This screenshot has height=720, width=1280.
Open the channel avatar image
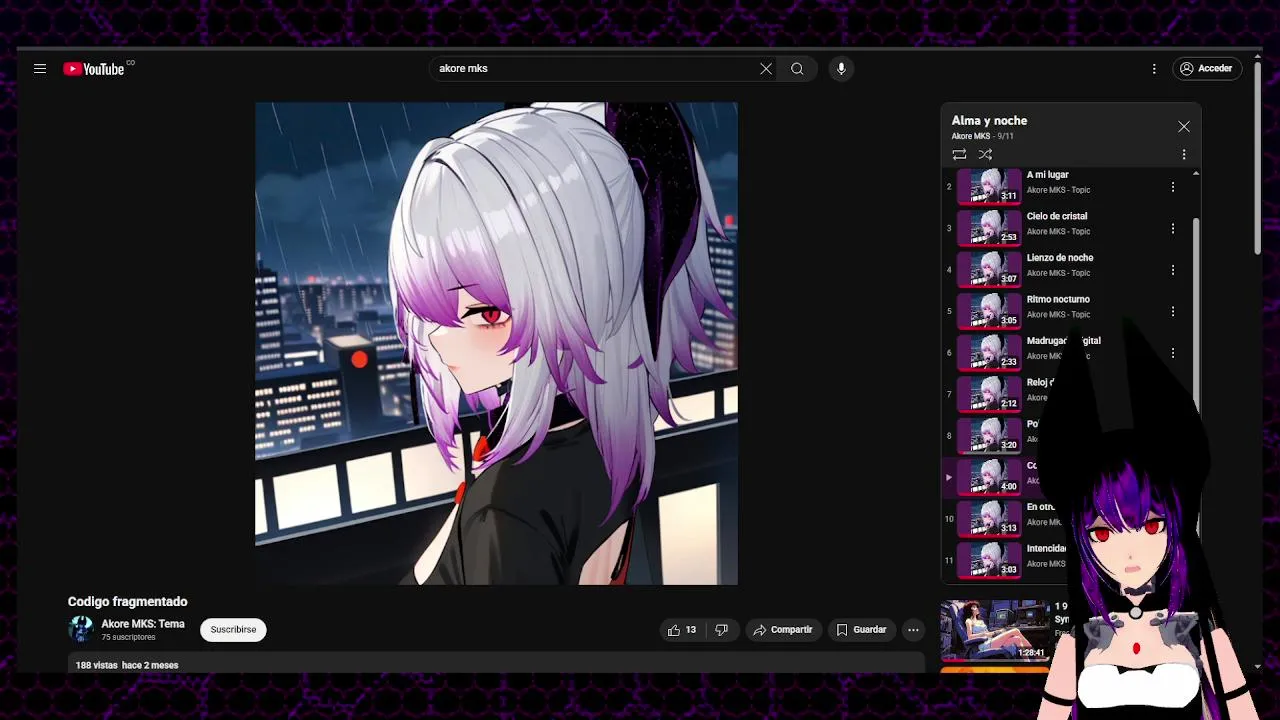click(x=81, y=629)
